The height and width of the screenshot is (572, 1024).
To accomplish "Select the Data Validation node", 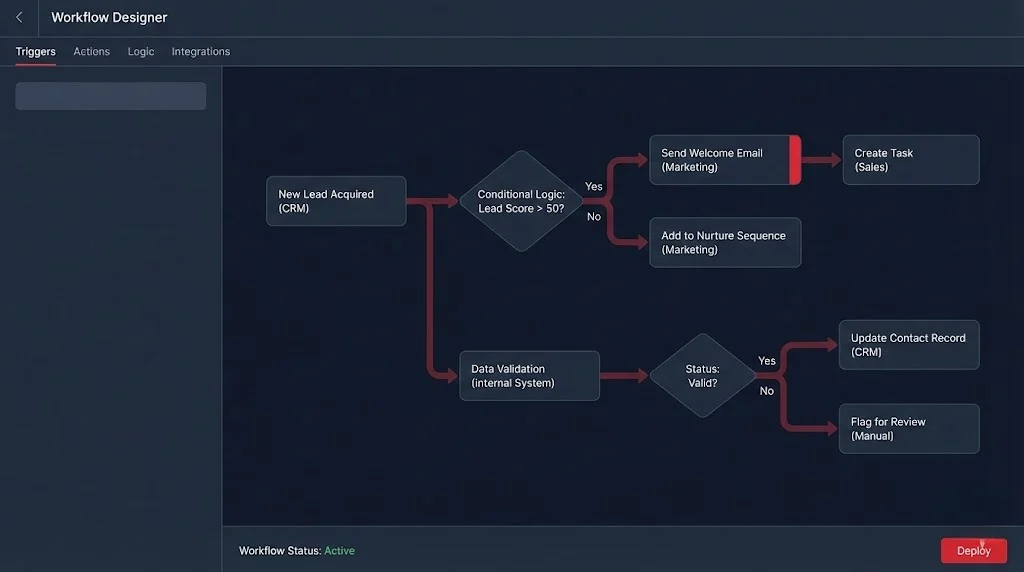I will tap(529, 376).
